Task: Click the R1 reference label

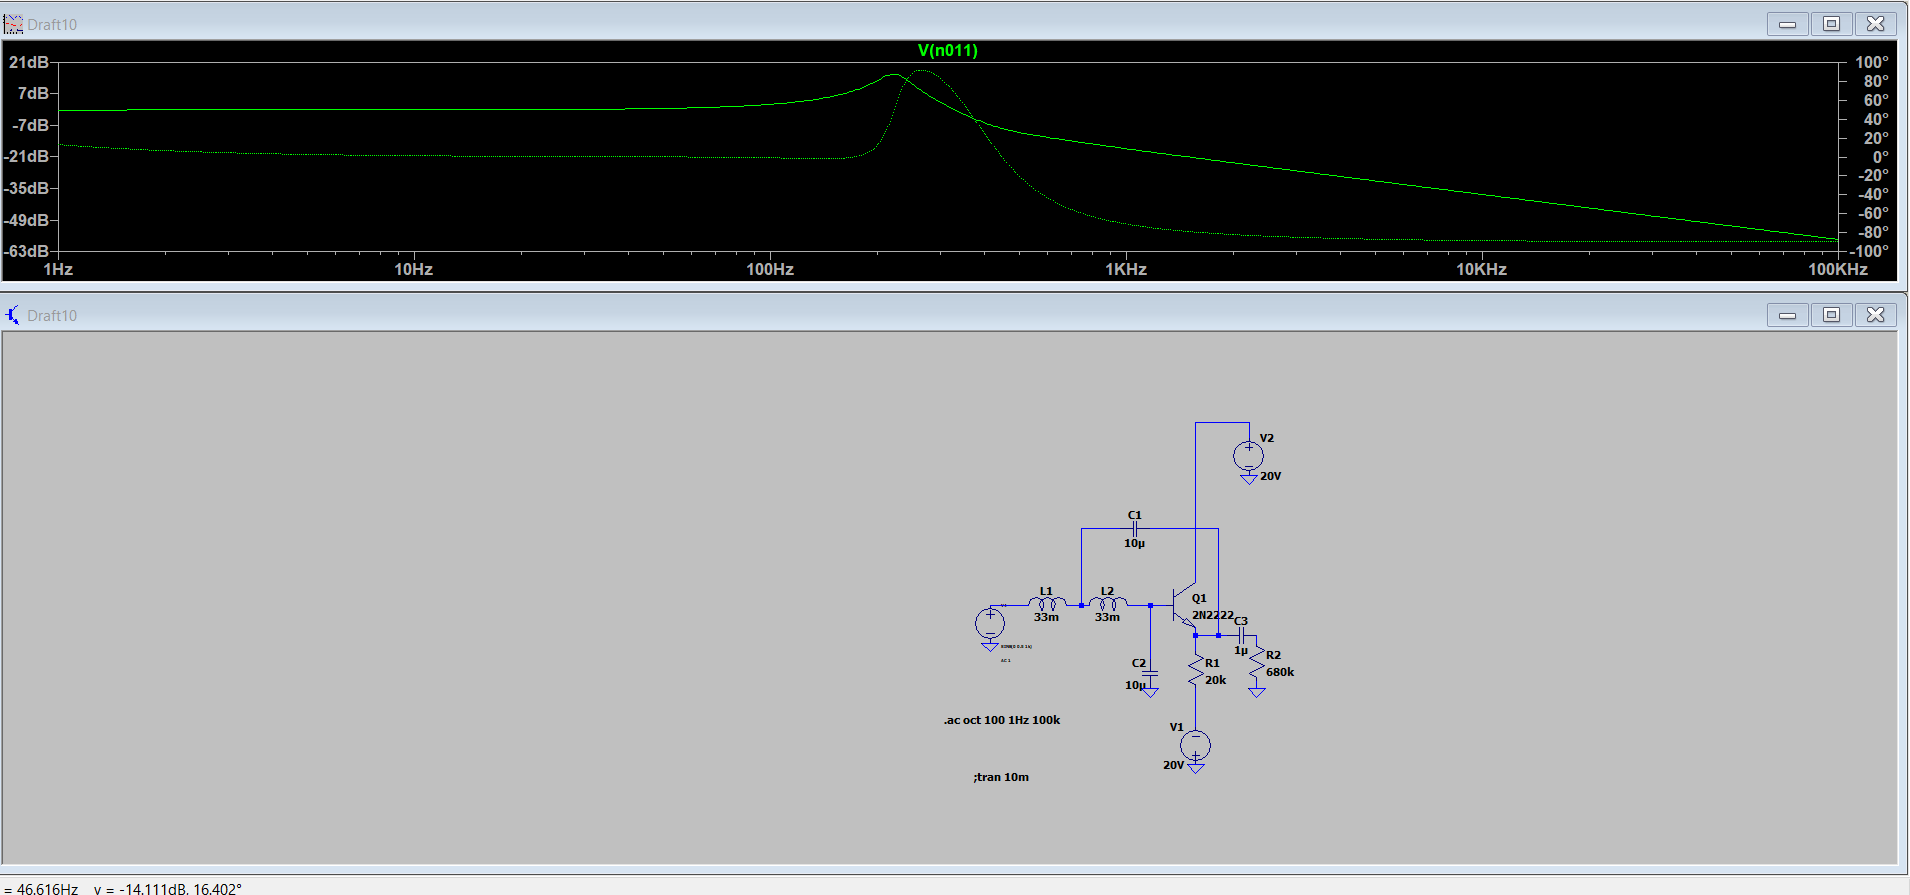Action: click(x=1212, y=663)
